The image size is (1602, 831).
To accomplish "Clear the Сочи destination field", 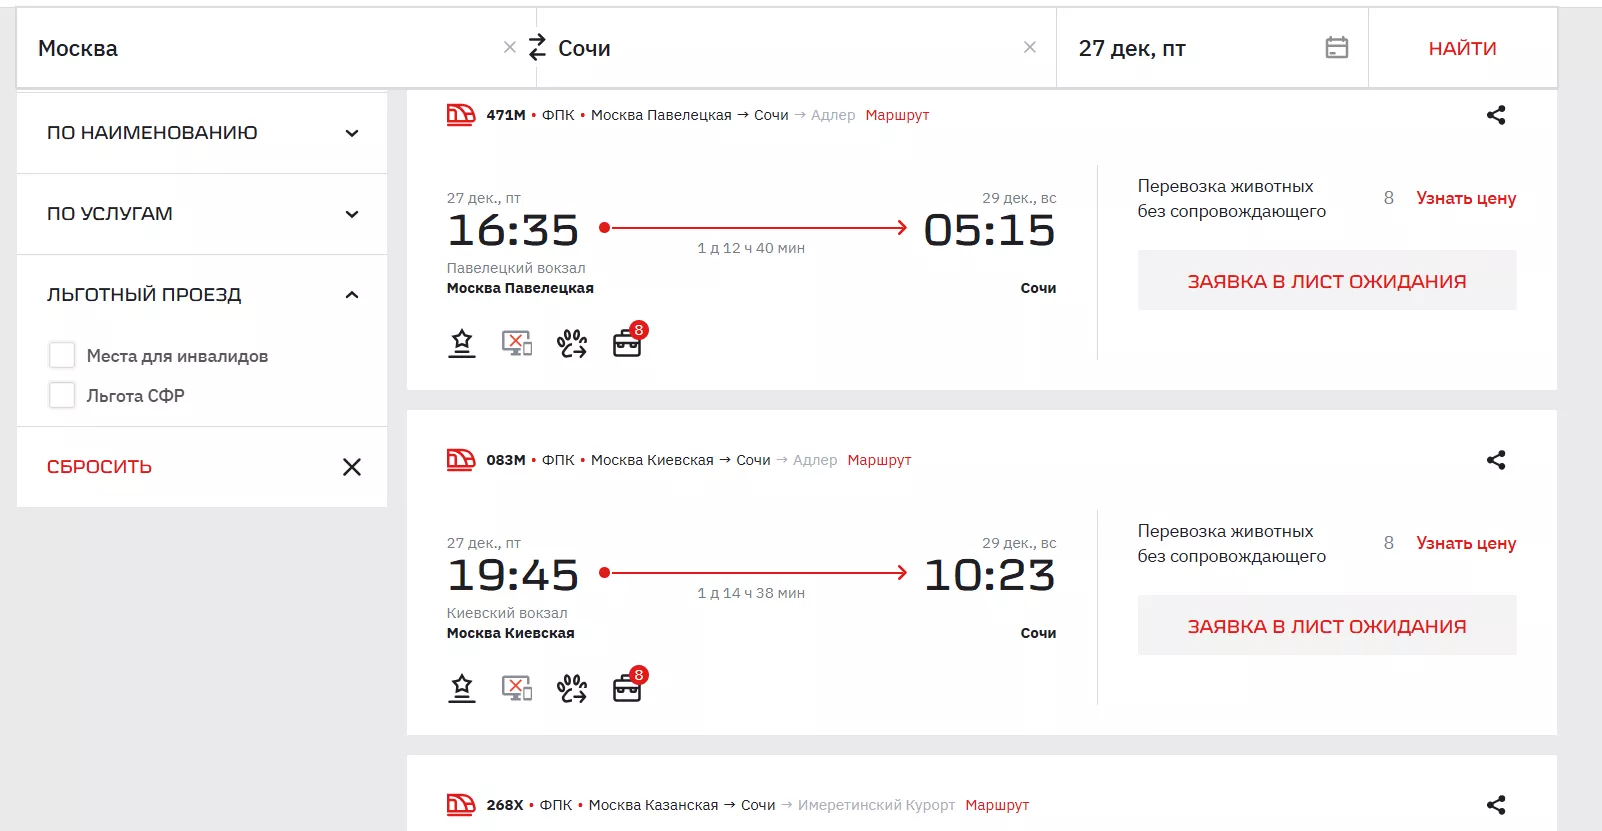I will pyautogui.click(x=1030, y=47).
